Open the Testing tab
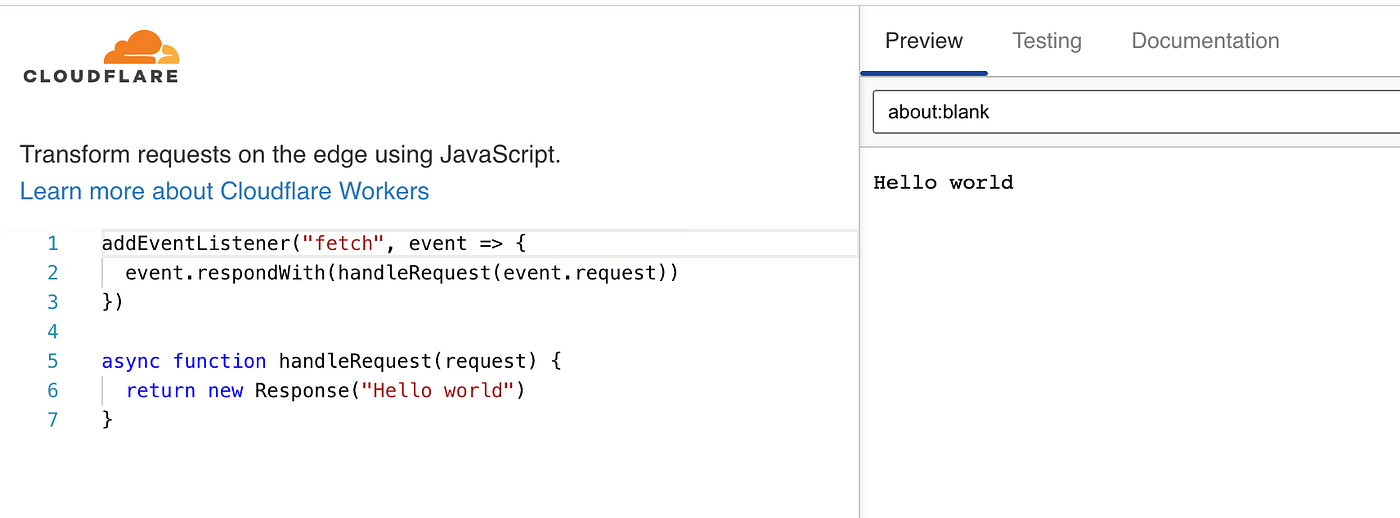Image resolution: width=1400 pixels, height=518 pixels. [x=1046, y=41]
